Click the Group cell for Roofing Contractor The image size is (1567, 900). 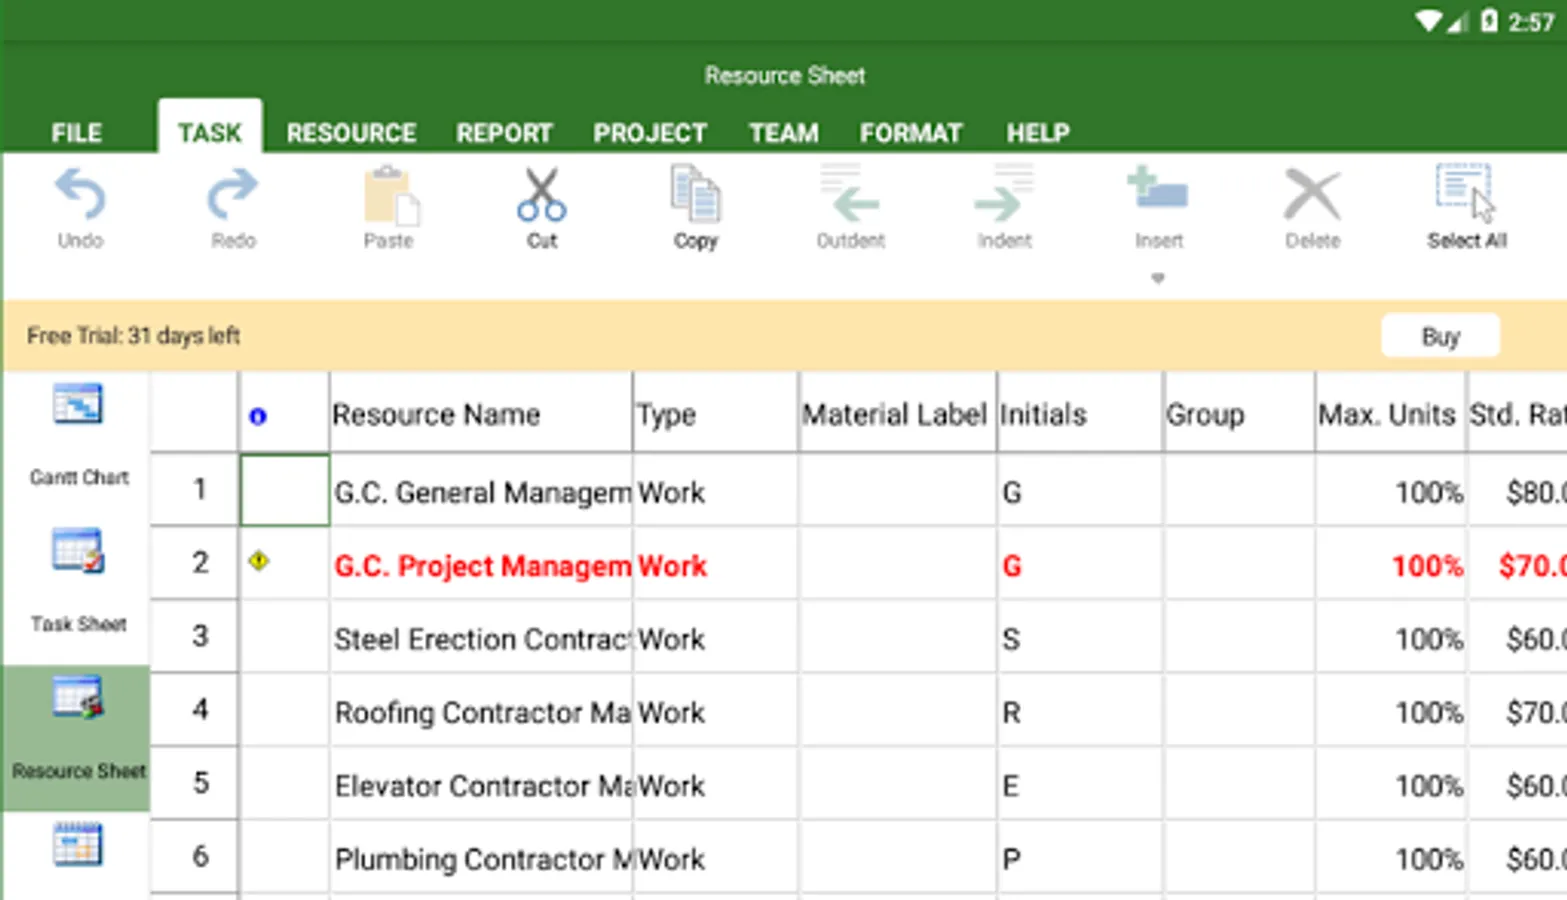[1239, 711]
